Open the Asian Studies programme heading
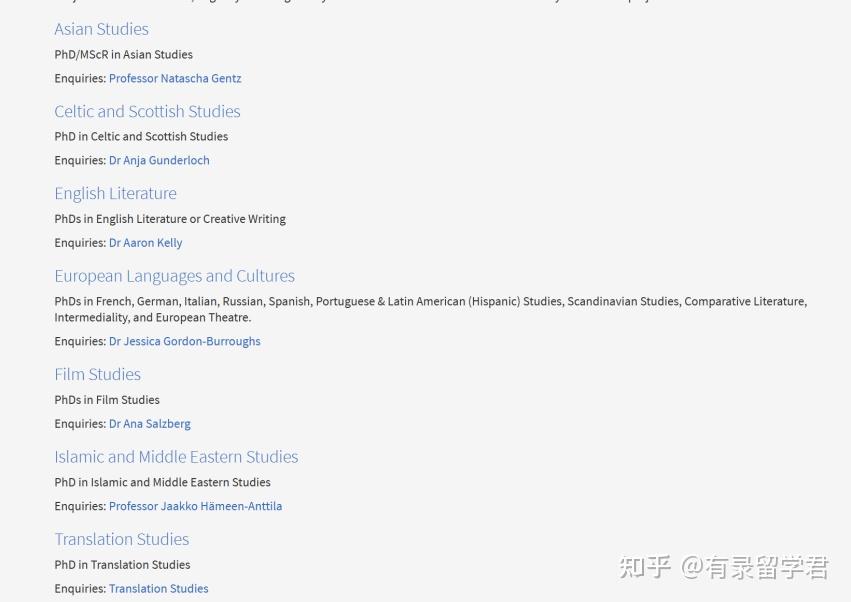This screenshot has height=602, width=851. coord(101,29)
